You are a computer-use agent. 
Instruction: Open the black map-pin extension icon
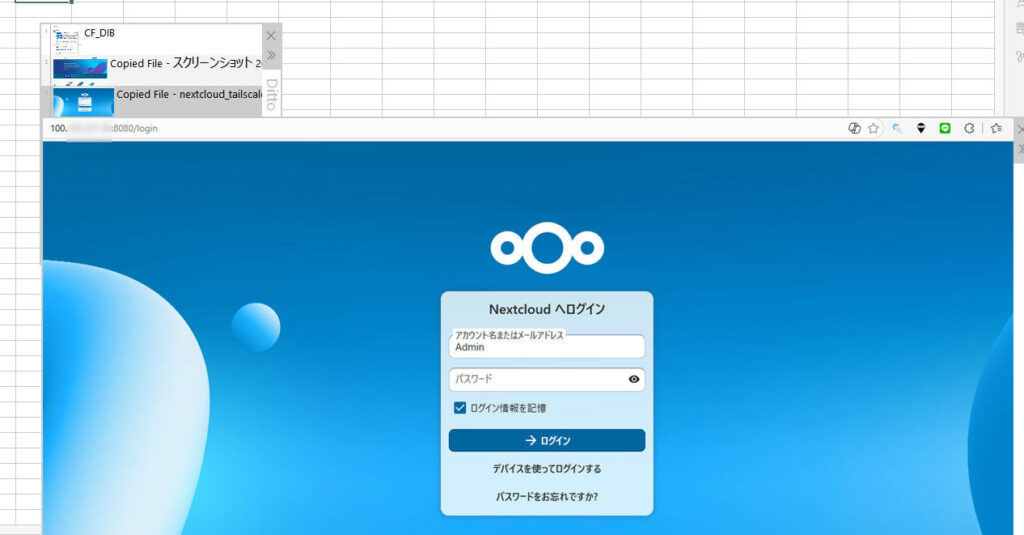click(921, 128)
